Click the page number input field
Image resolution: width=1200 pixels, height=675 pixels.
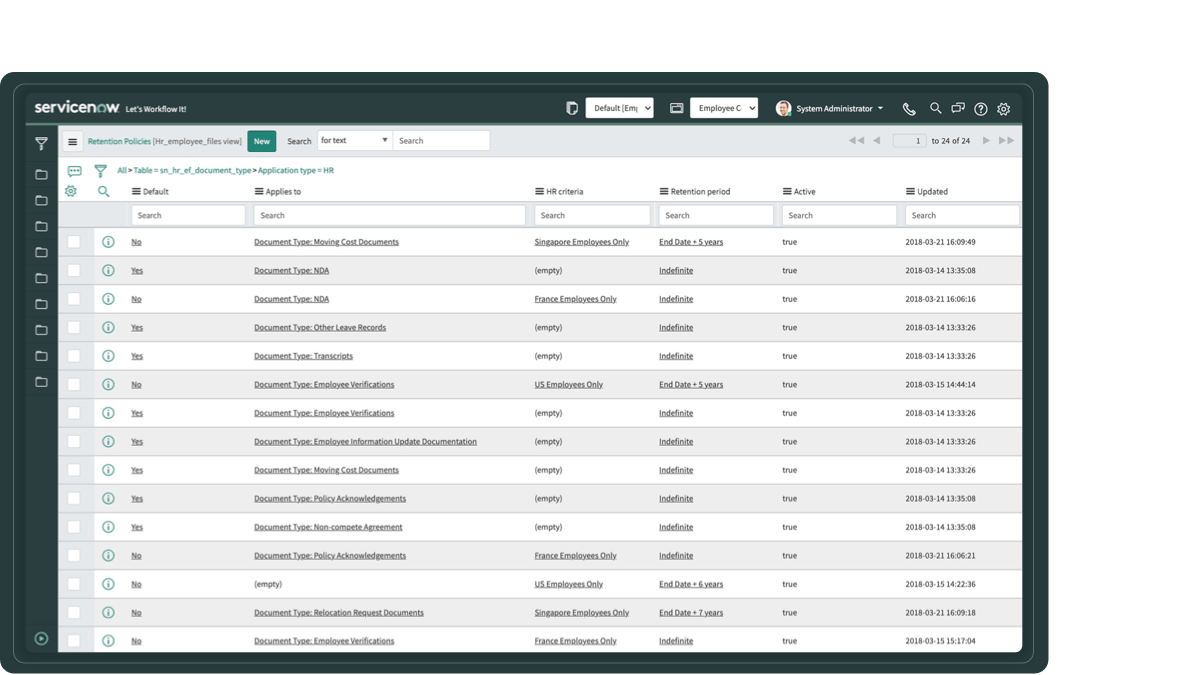click(909, 141)
